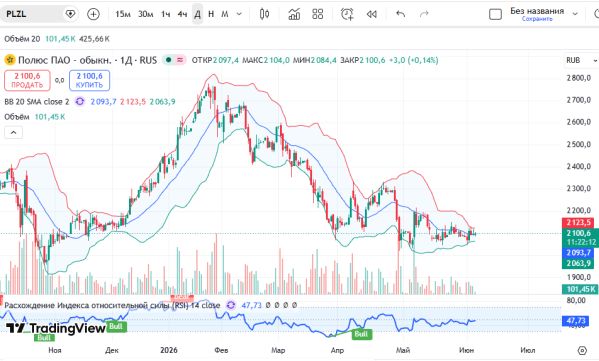Click the 101,45K volume scale label
This screenshot has width=599, height=361.
[580, 289]
